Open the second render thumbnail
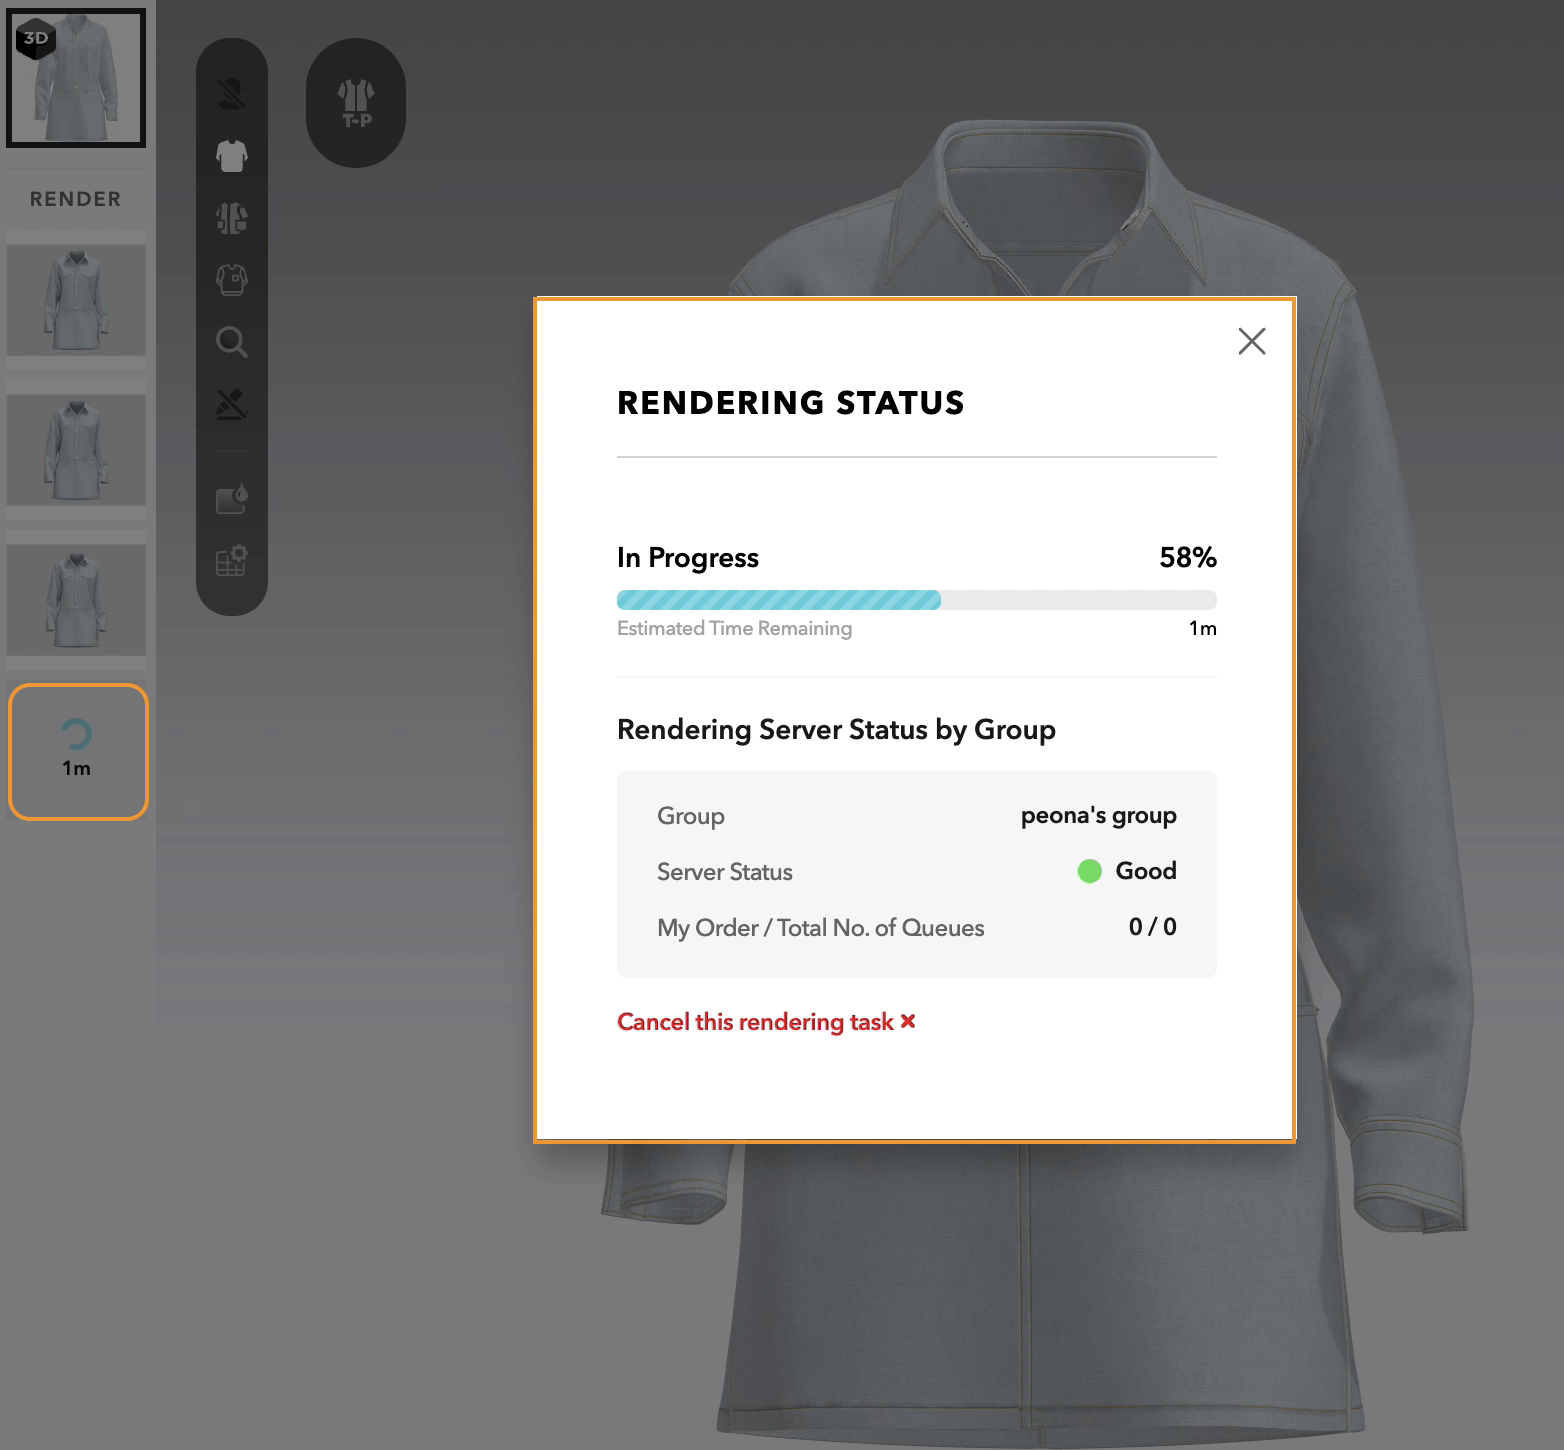This screenshot has width=1564, height=1450. pos(76,450)
